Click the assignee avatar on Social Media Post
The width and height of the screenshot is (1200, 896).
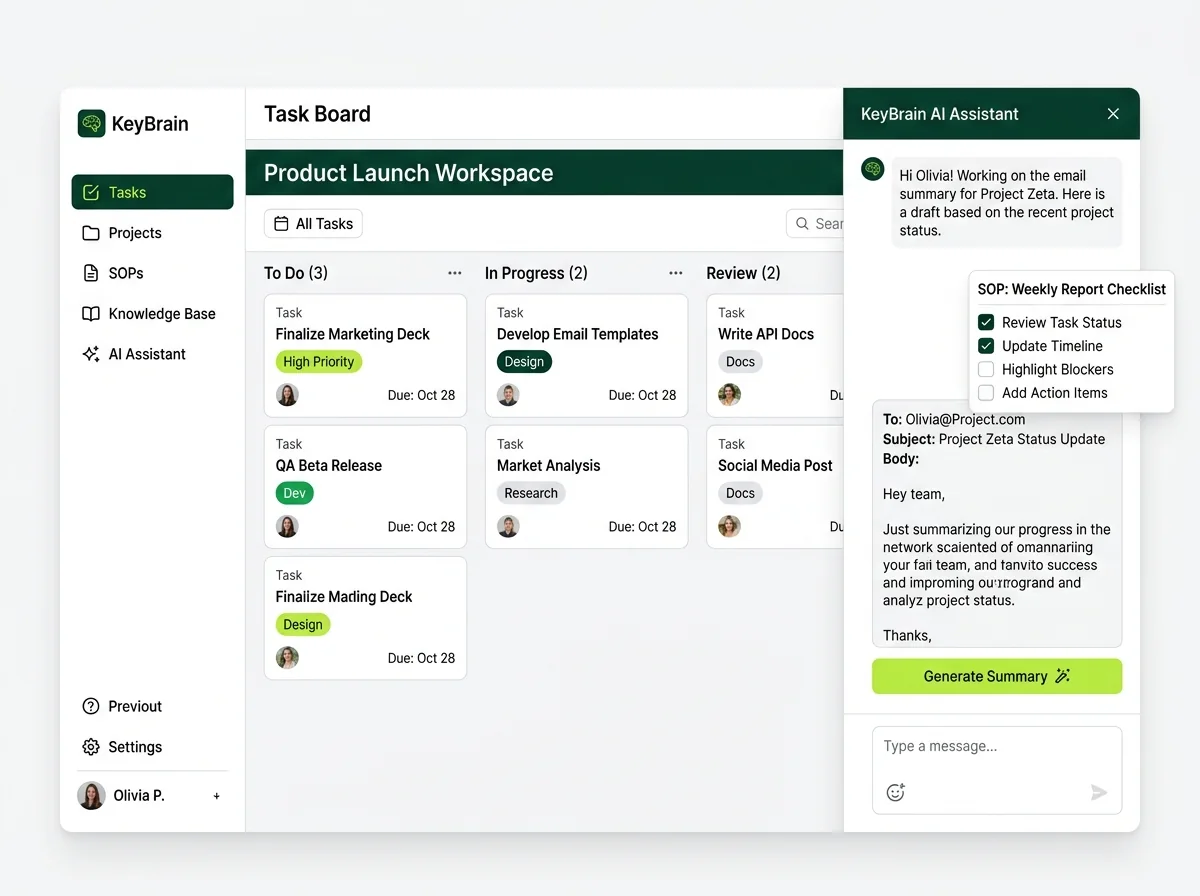tap(729, 526)
